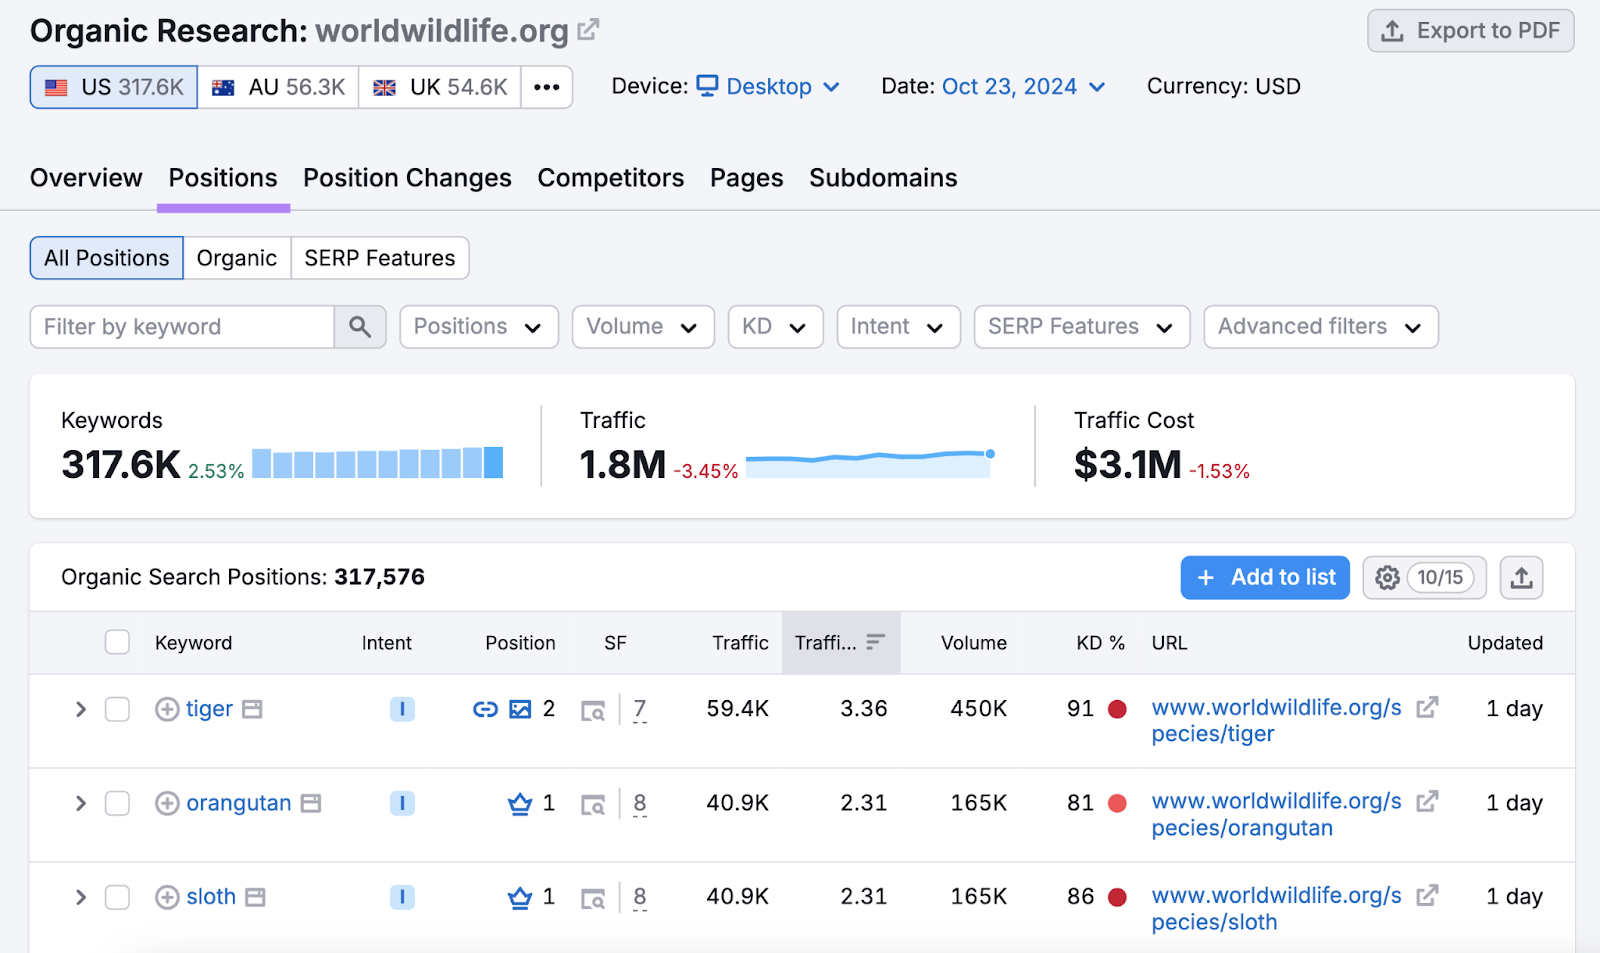Click the plus icon beside sloth

click(x=167, y=897)
